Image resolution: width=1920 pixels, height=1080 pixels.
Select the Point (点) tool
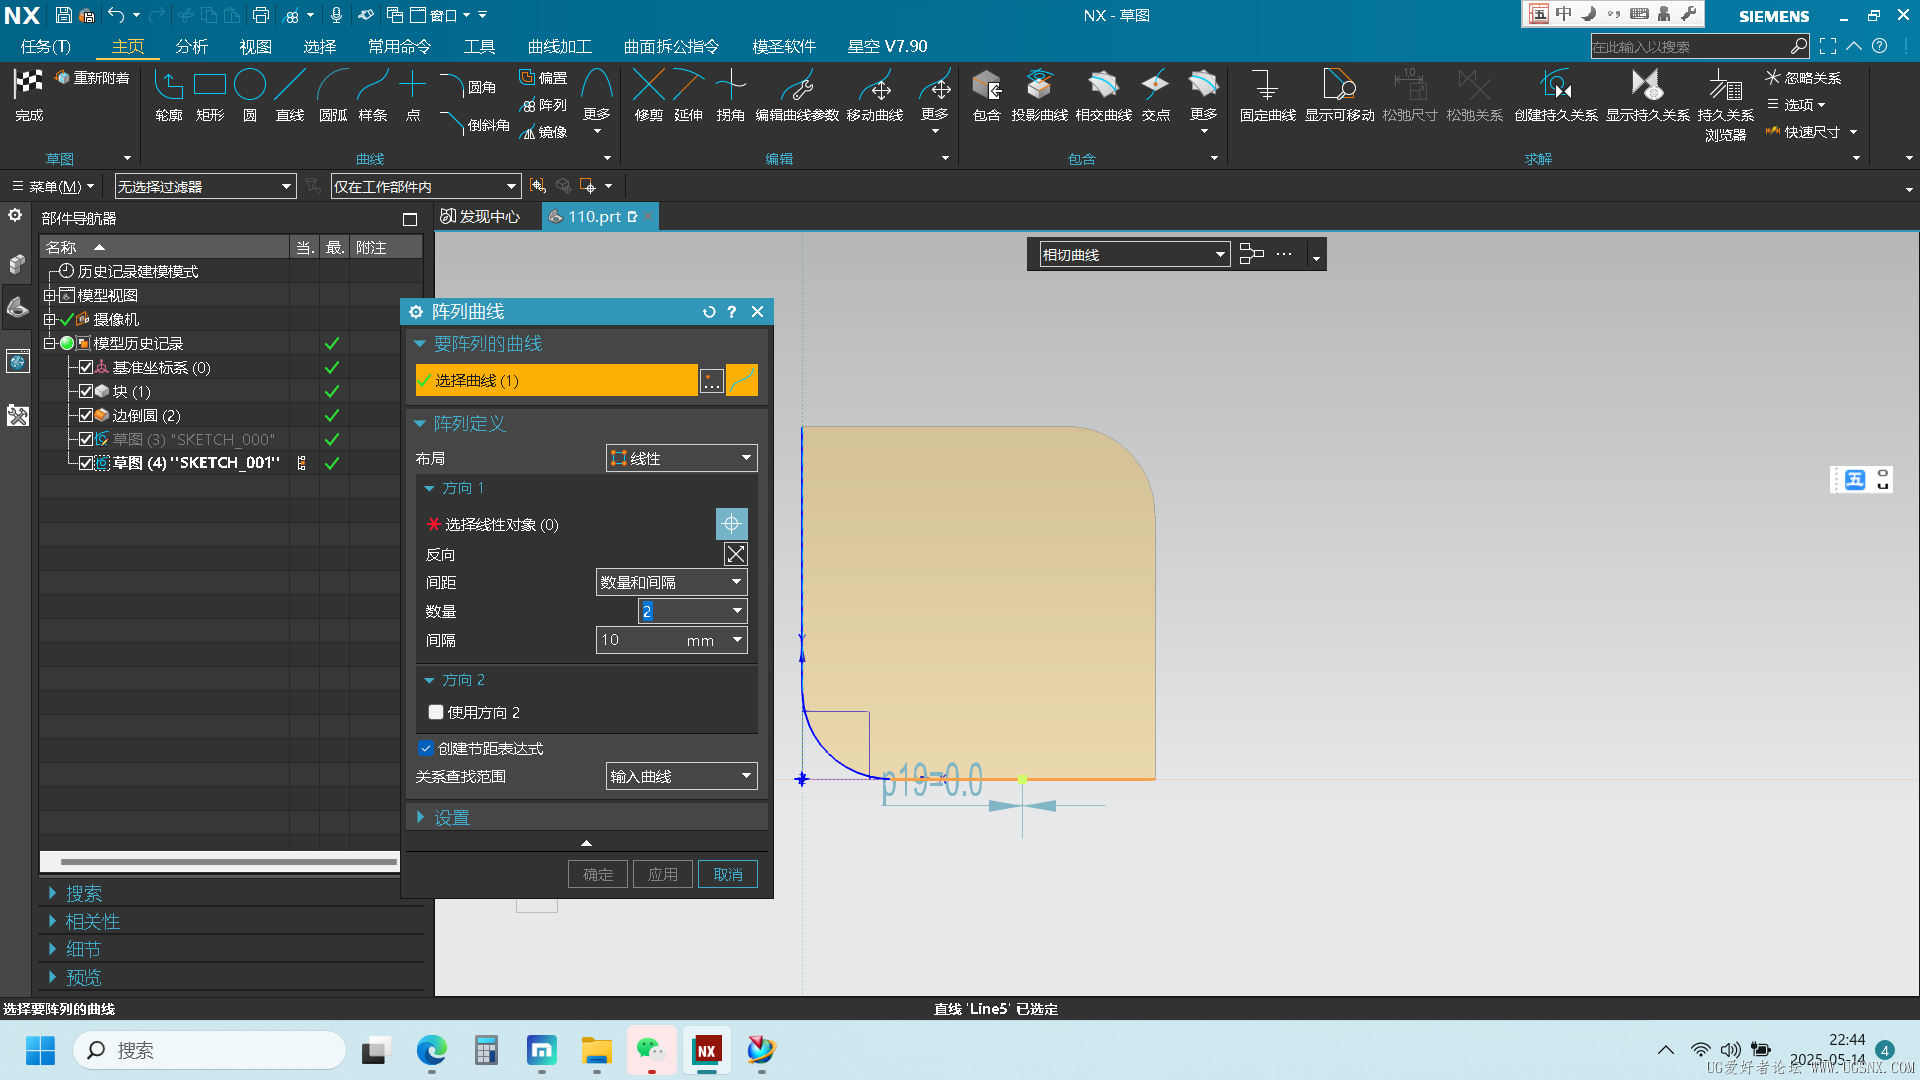[413, 96]
